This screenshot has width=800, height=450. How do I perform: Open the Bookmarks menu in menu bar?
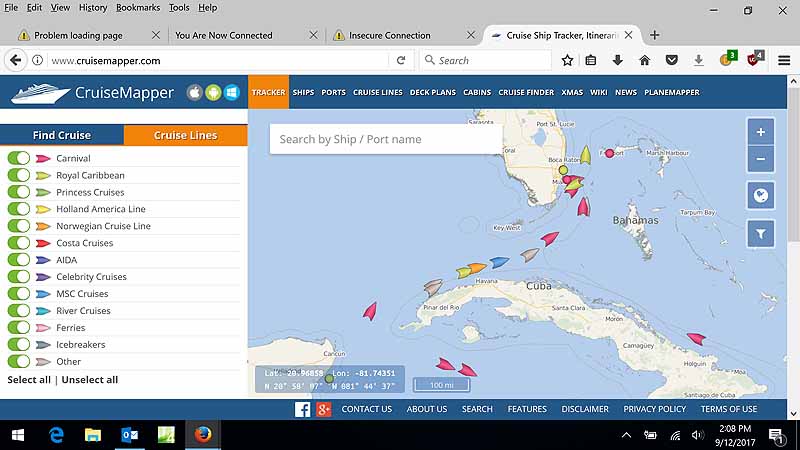pyautogui.click(x=138, y=8)
